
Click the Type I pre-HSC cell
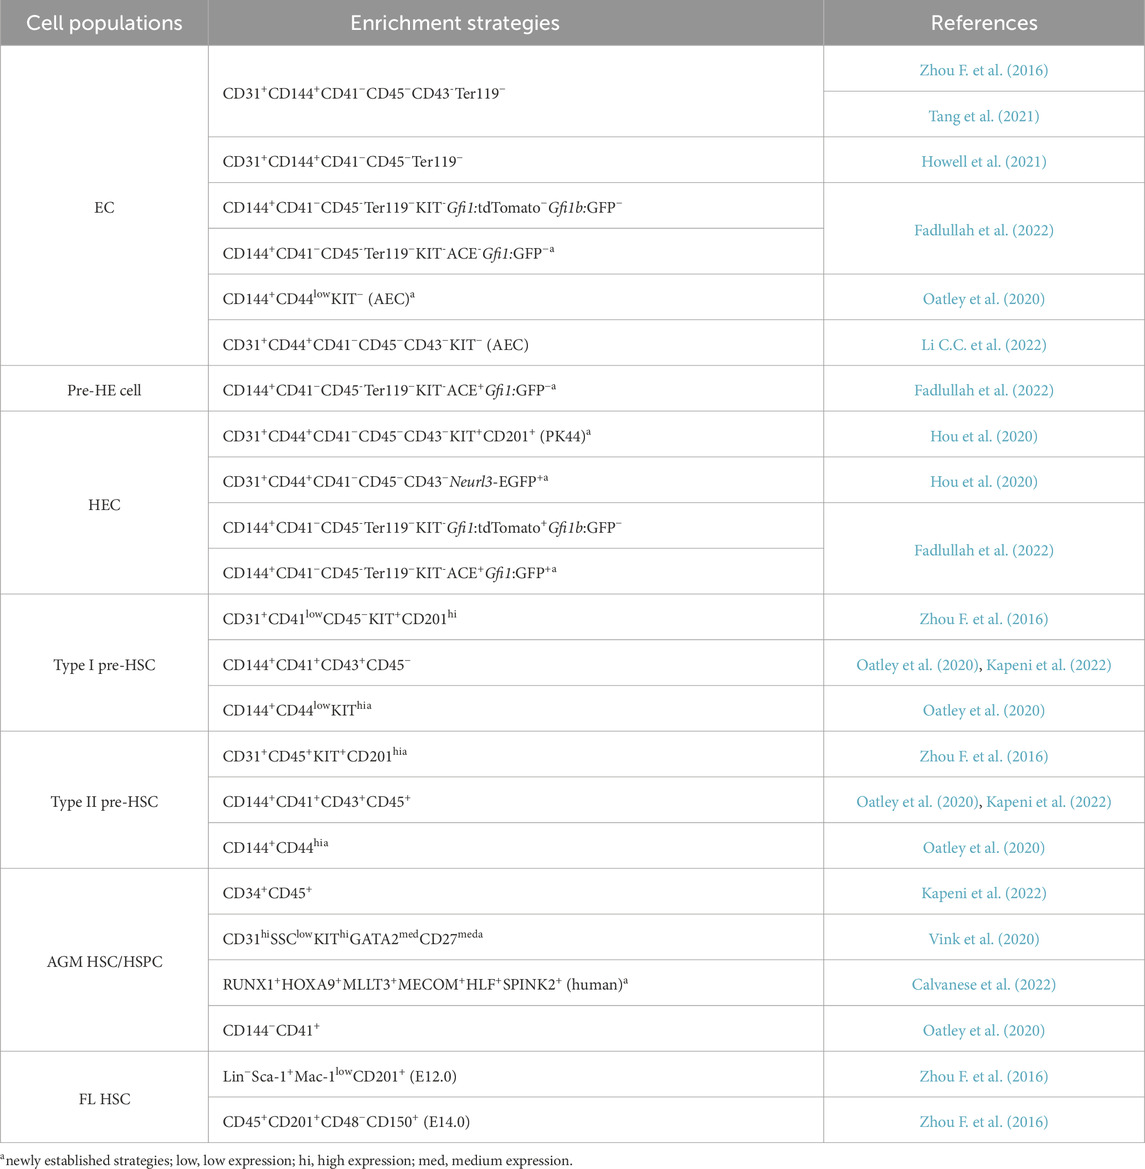pyautogui.click(x=104, y=665)
